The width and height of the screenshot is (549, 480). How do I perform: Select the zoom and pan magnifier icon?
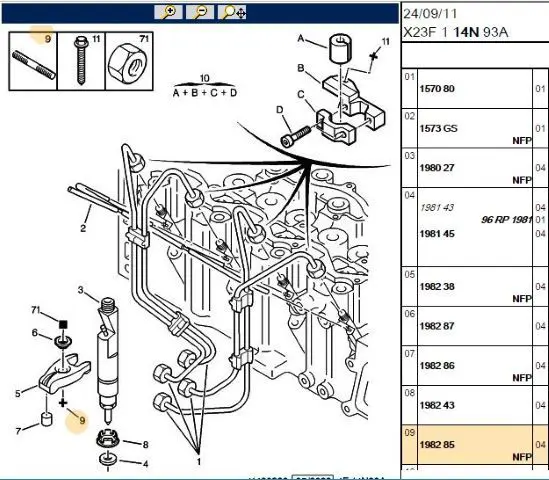click(232, 12)
